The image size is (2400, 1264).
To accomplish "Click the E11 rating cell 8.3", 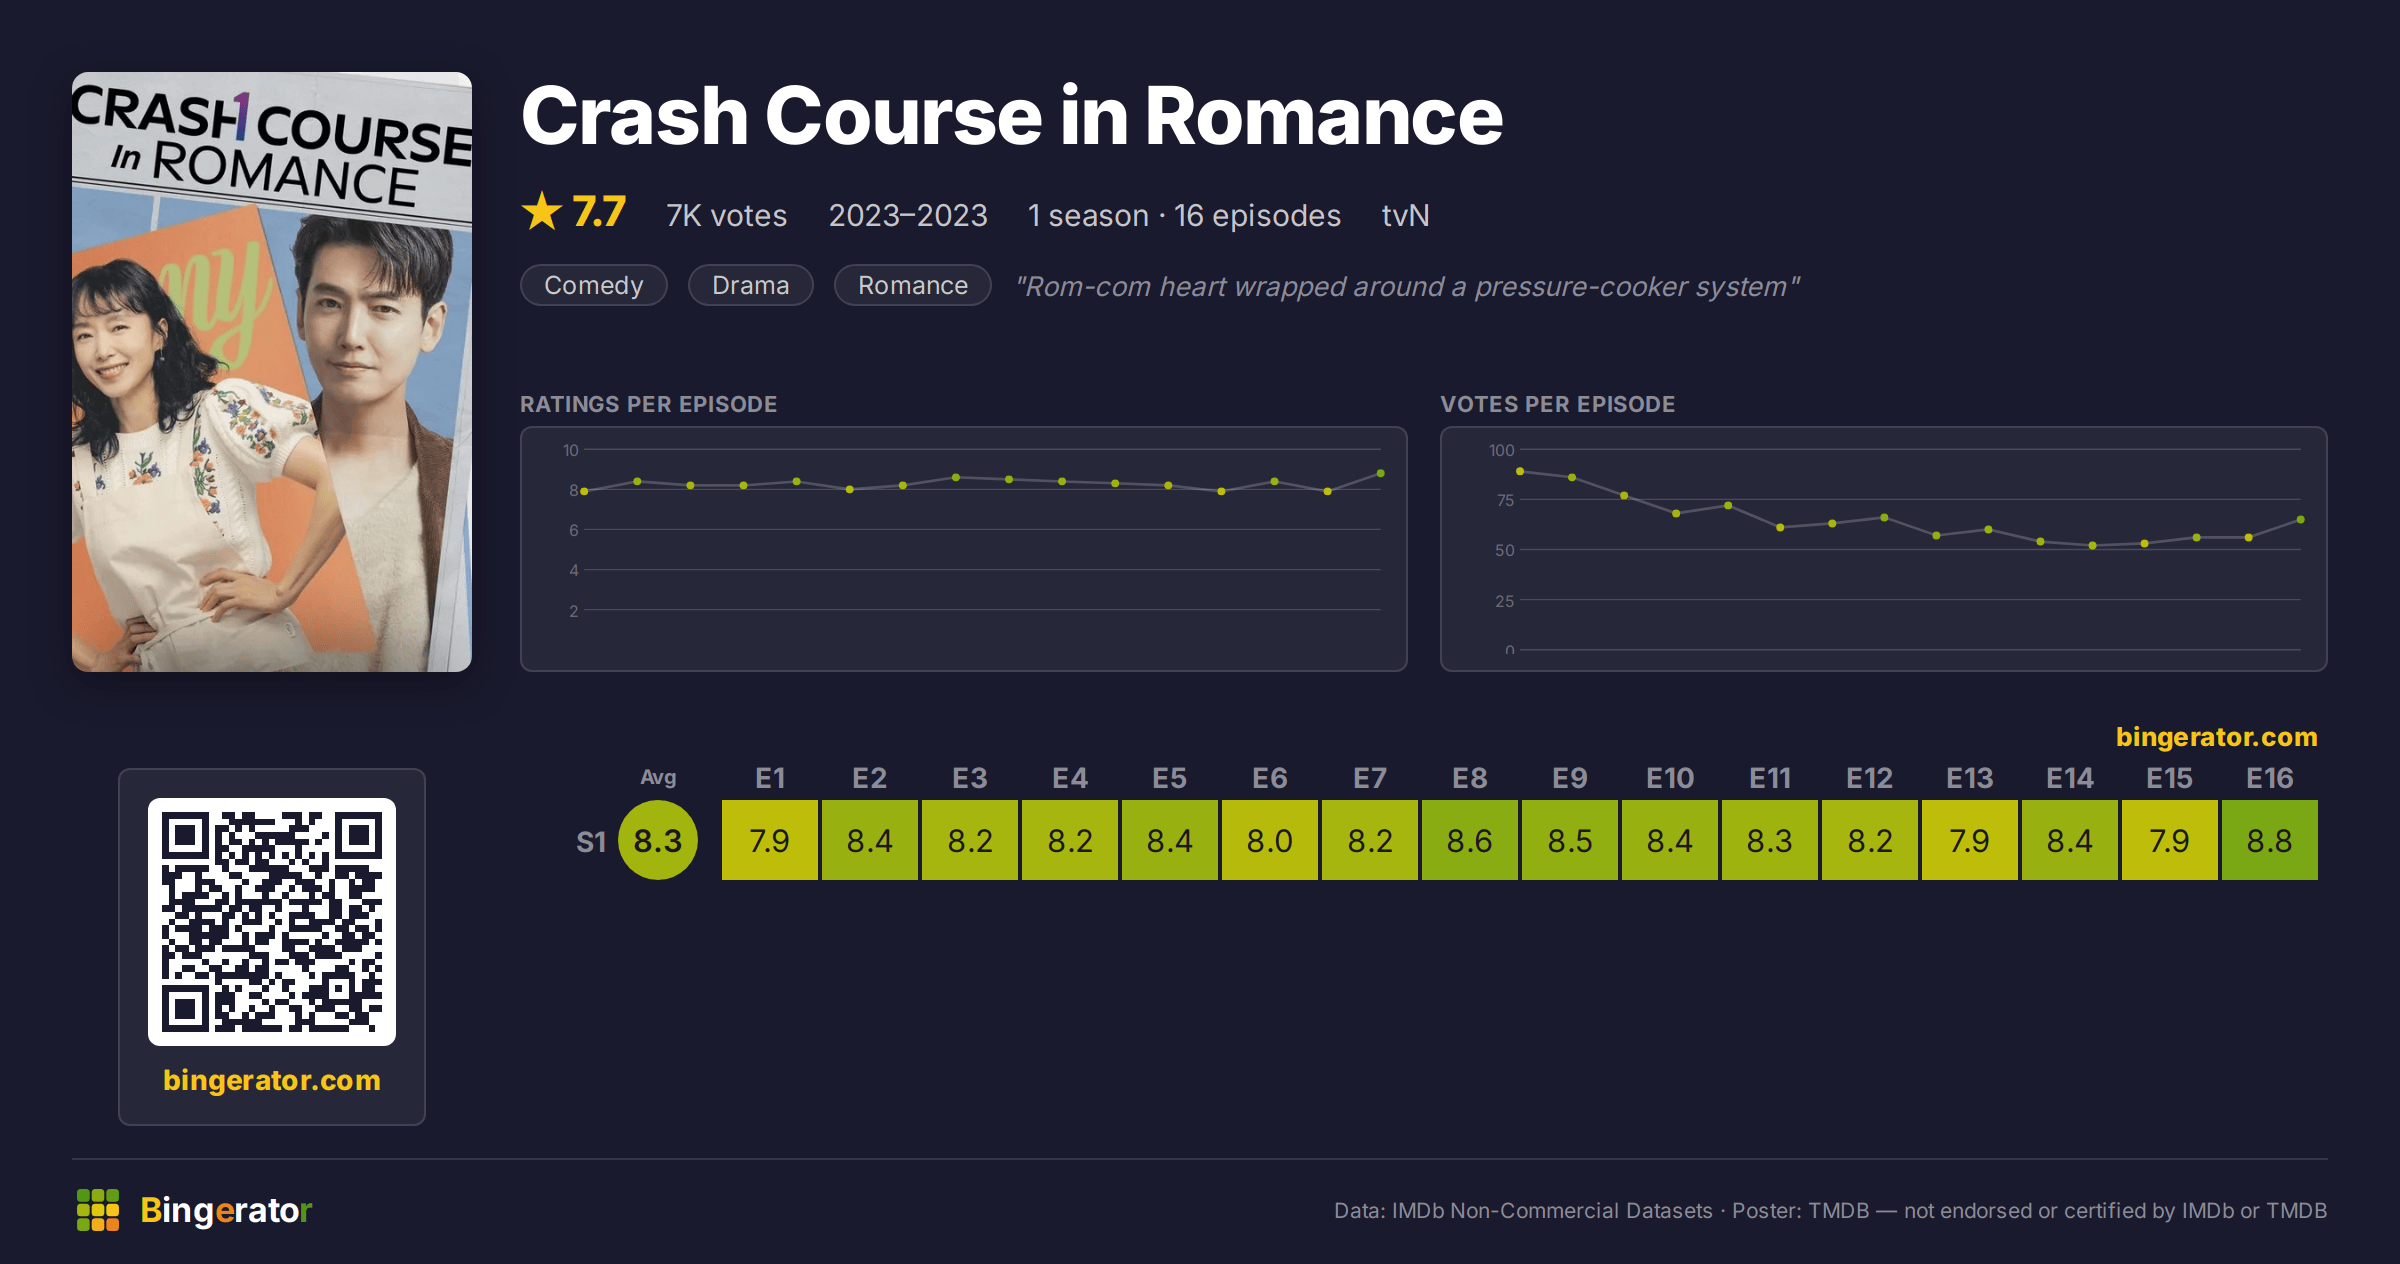I will [1770, 840].
